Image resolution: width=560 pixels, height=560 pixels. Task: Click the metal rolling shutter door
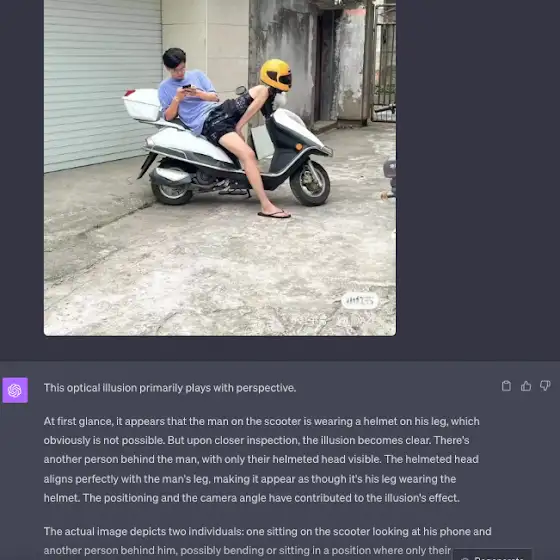click(x=103, y=84)
